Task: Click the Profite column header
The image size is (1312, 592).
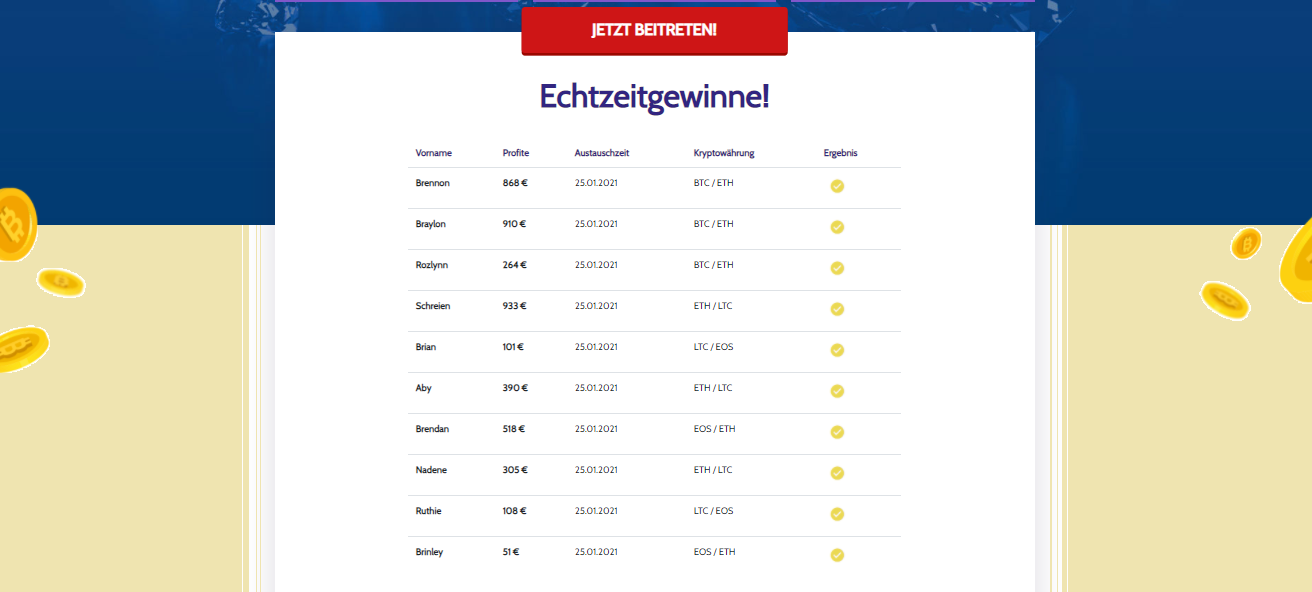Action: tap(516, 153)
